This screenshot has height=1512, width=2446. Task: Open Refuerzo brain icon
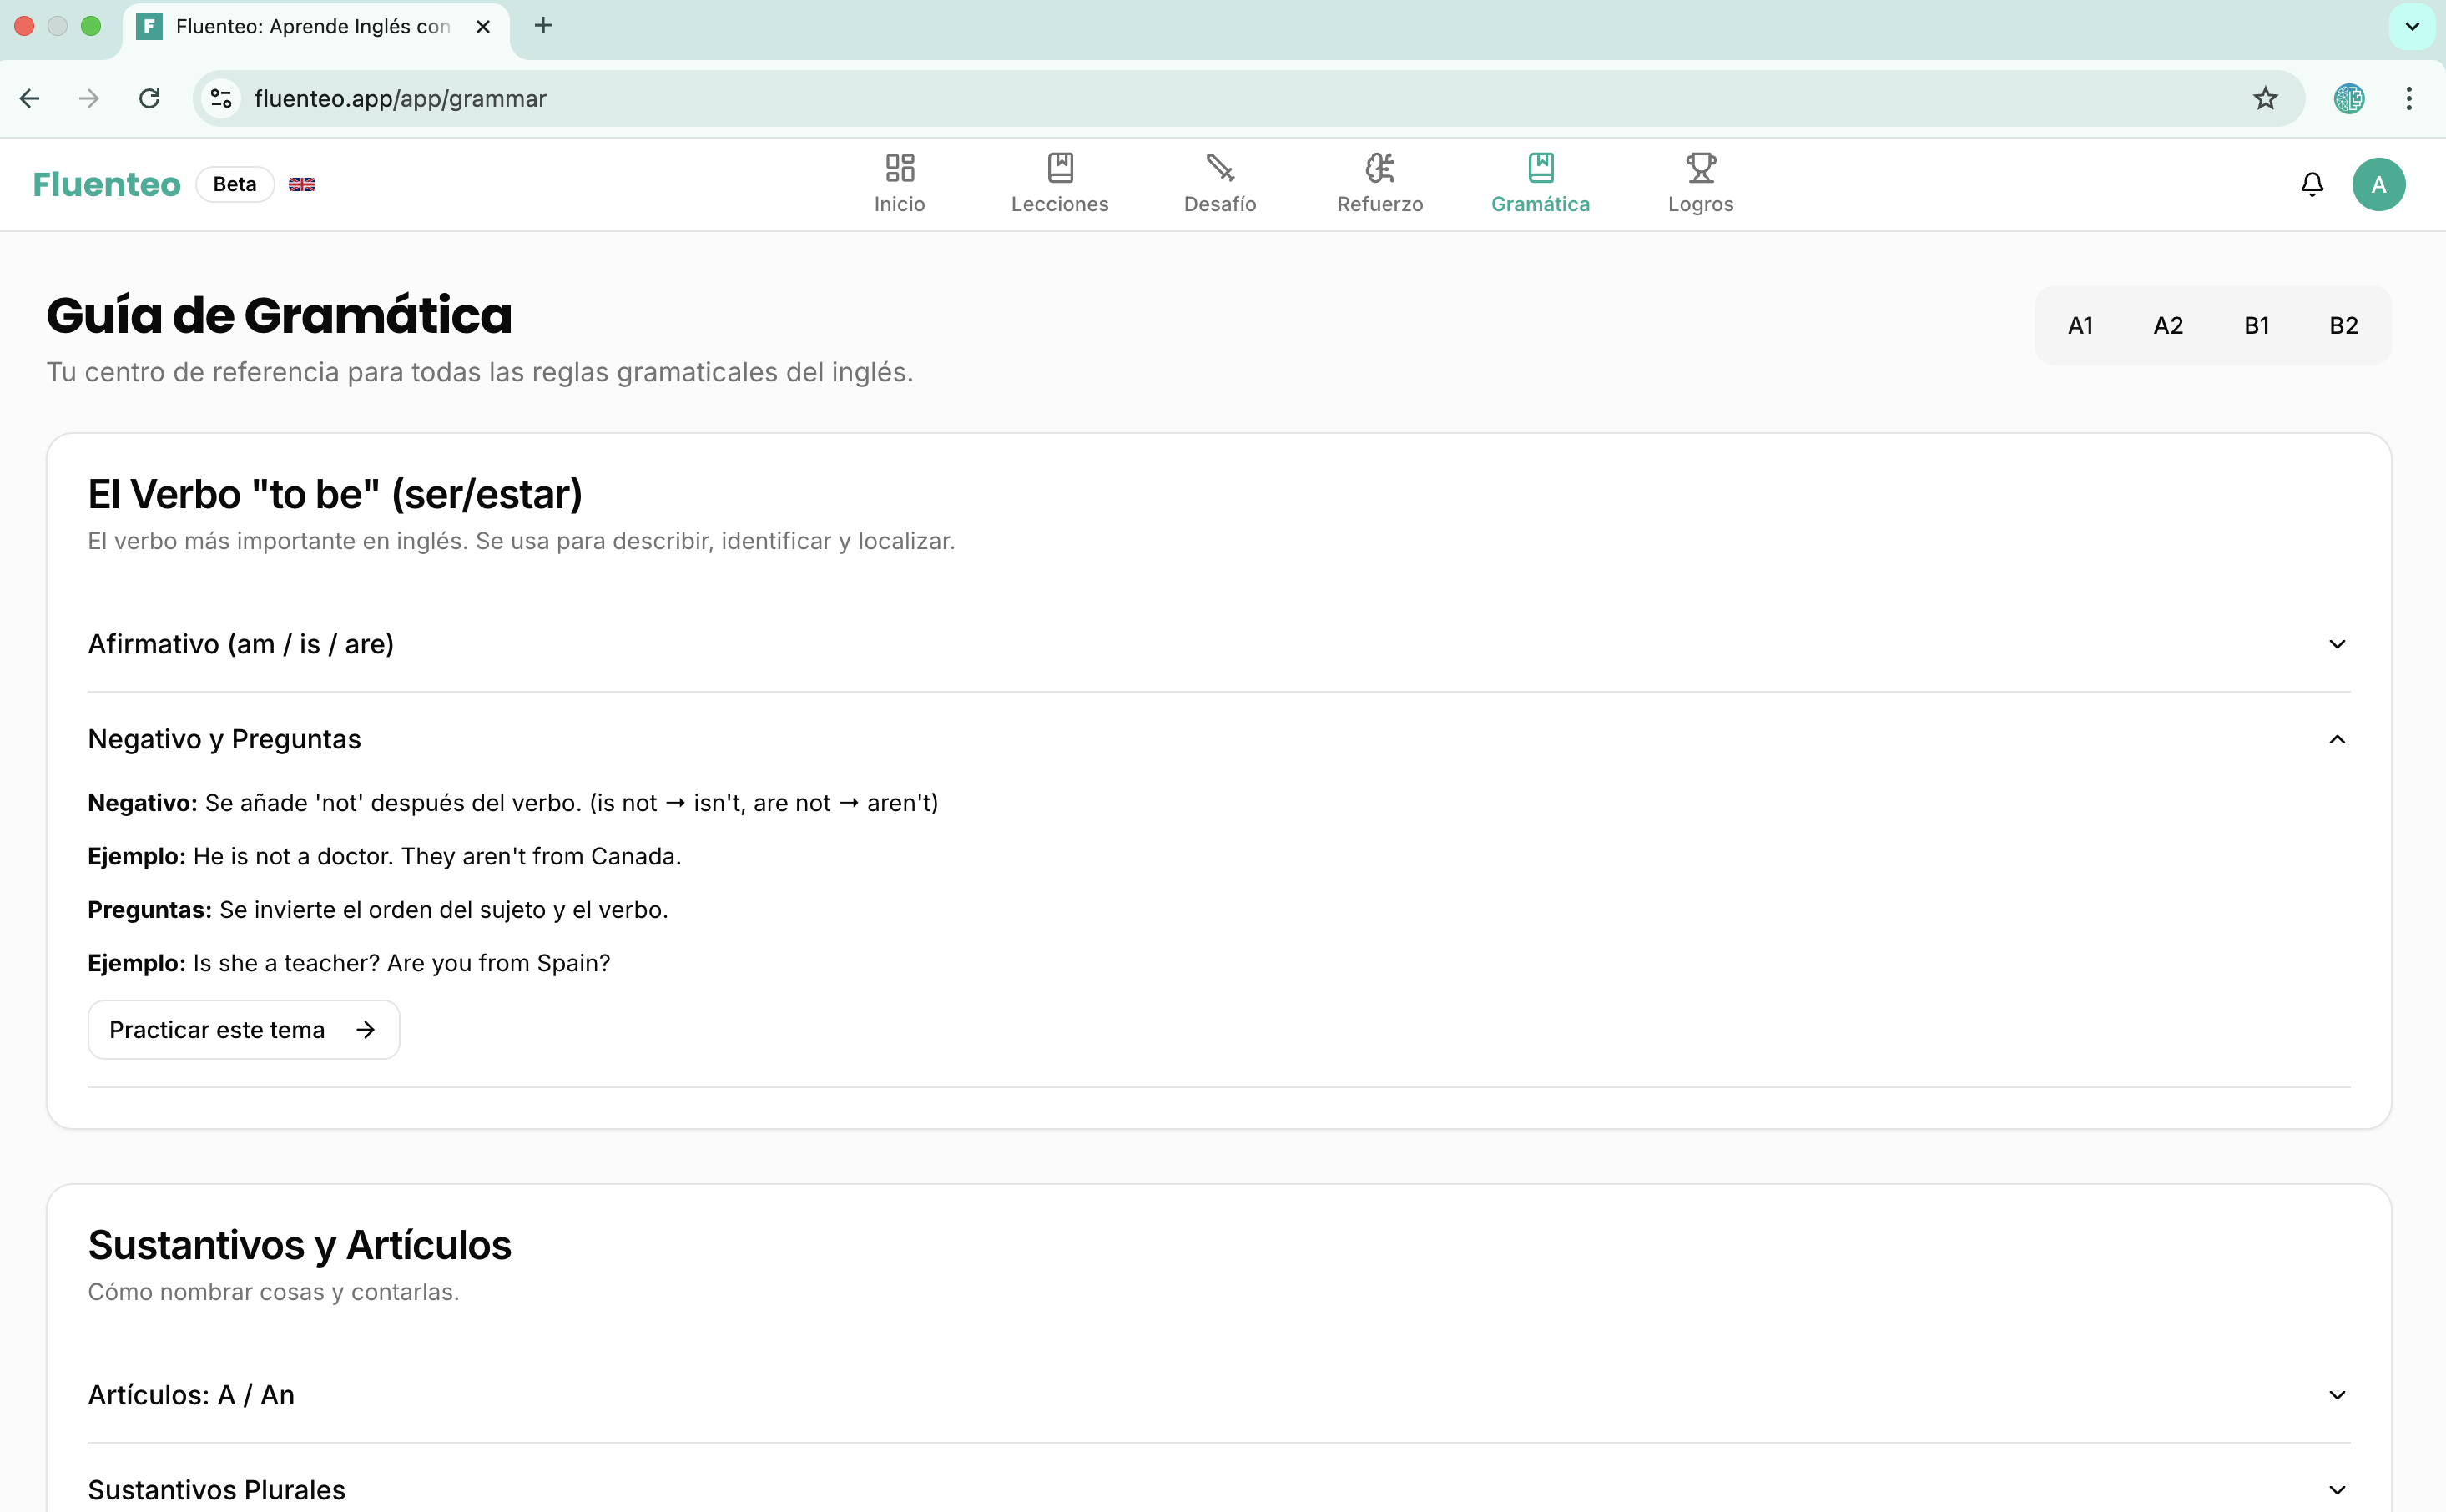pos(1379,168)
